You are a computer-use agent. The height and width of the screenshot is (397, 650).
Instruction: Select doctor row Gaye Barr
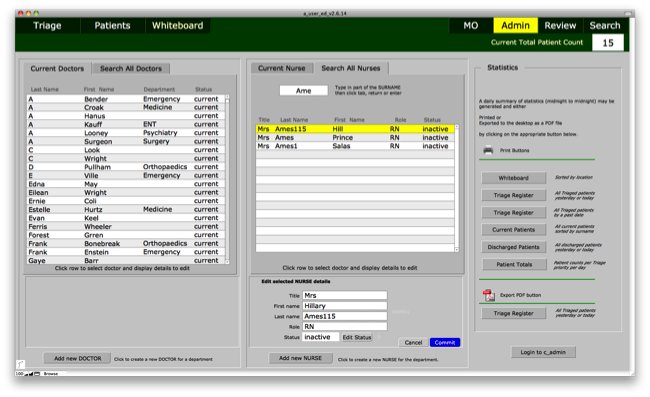coord(126,261)
